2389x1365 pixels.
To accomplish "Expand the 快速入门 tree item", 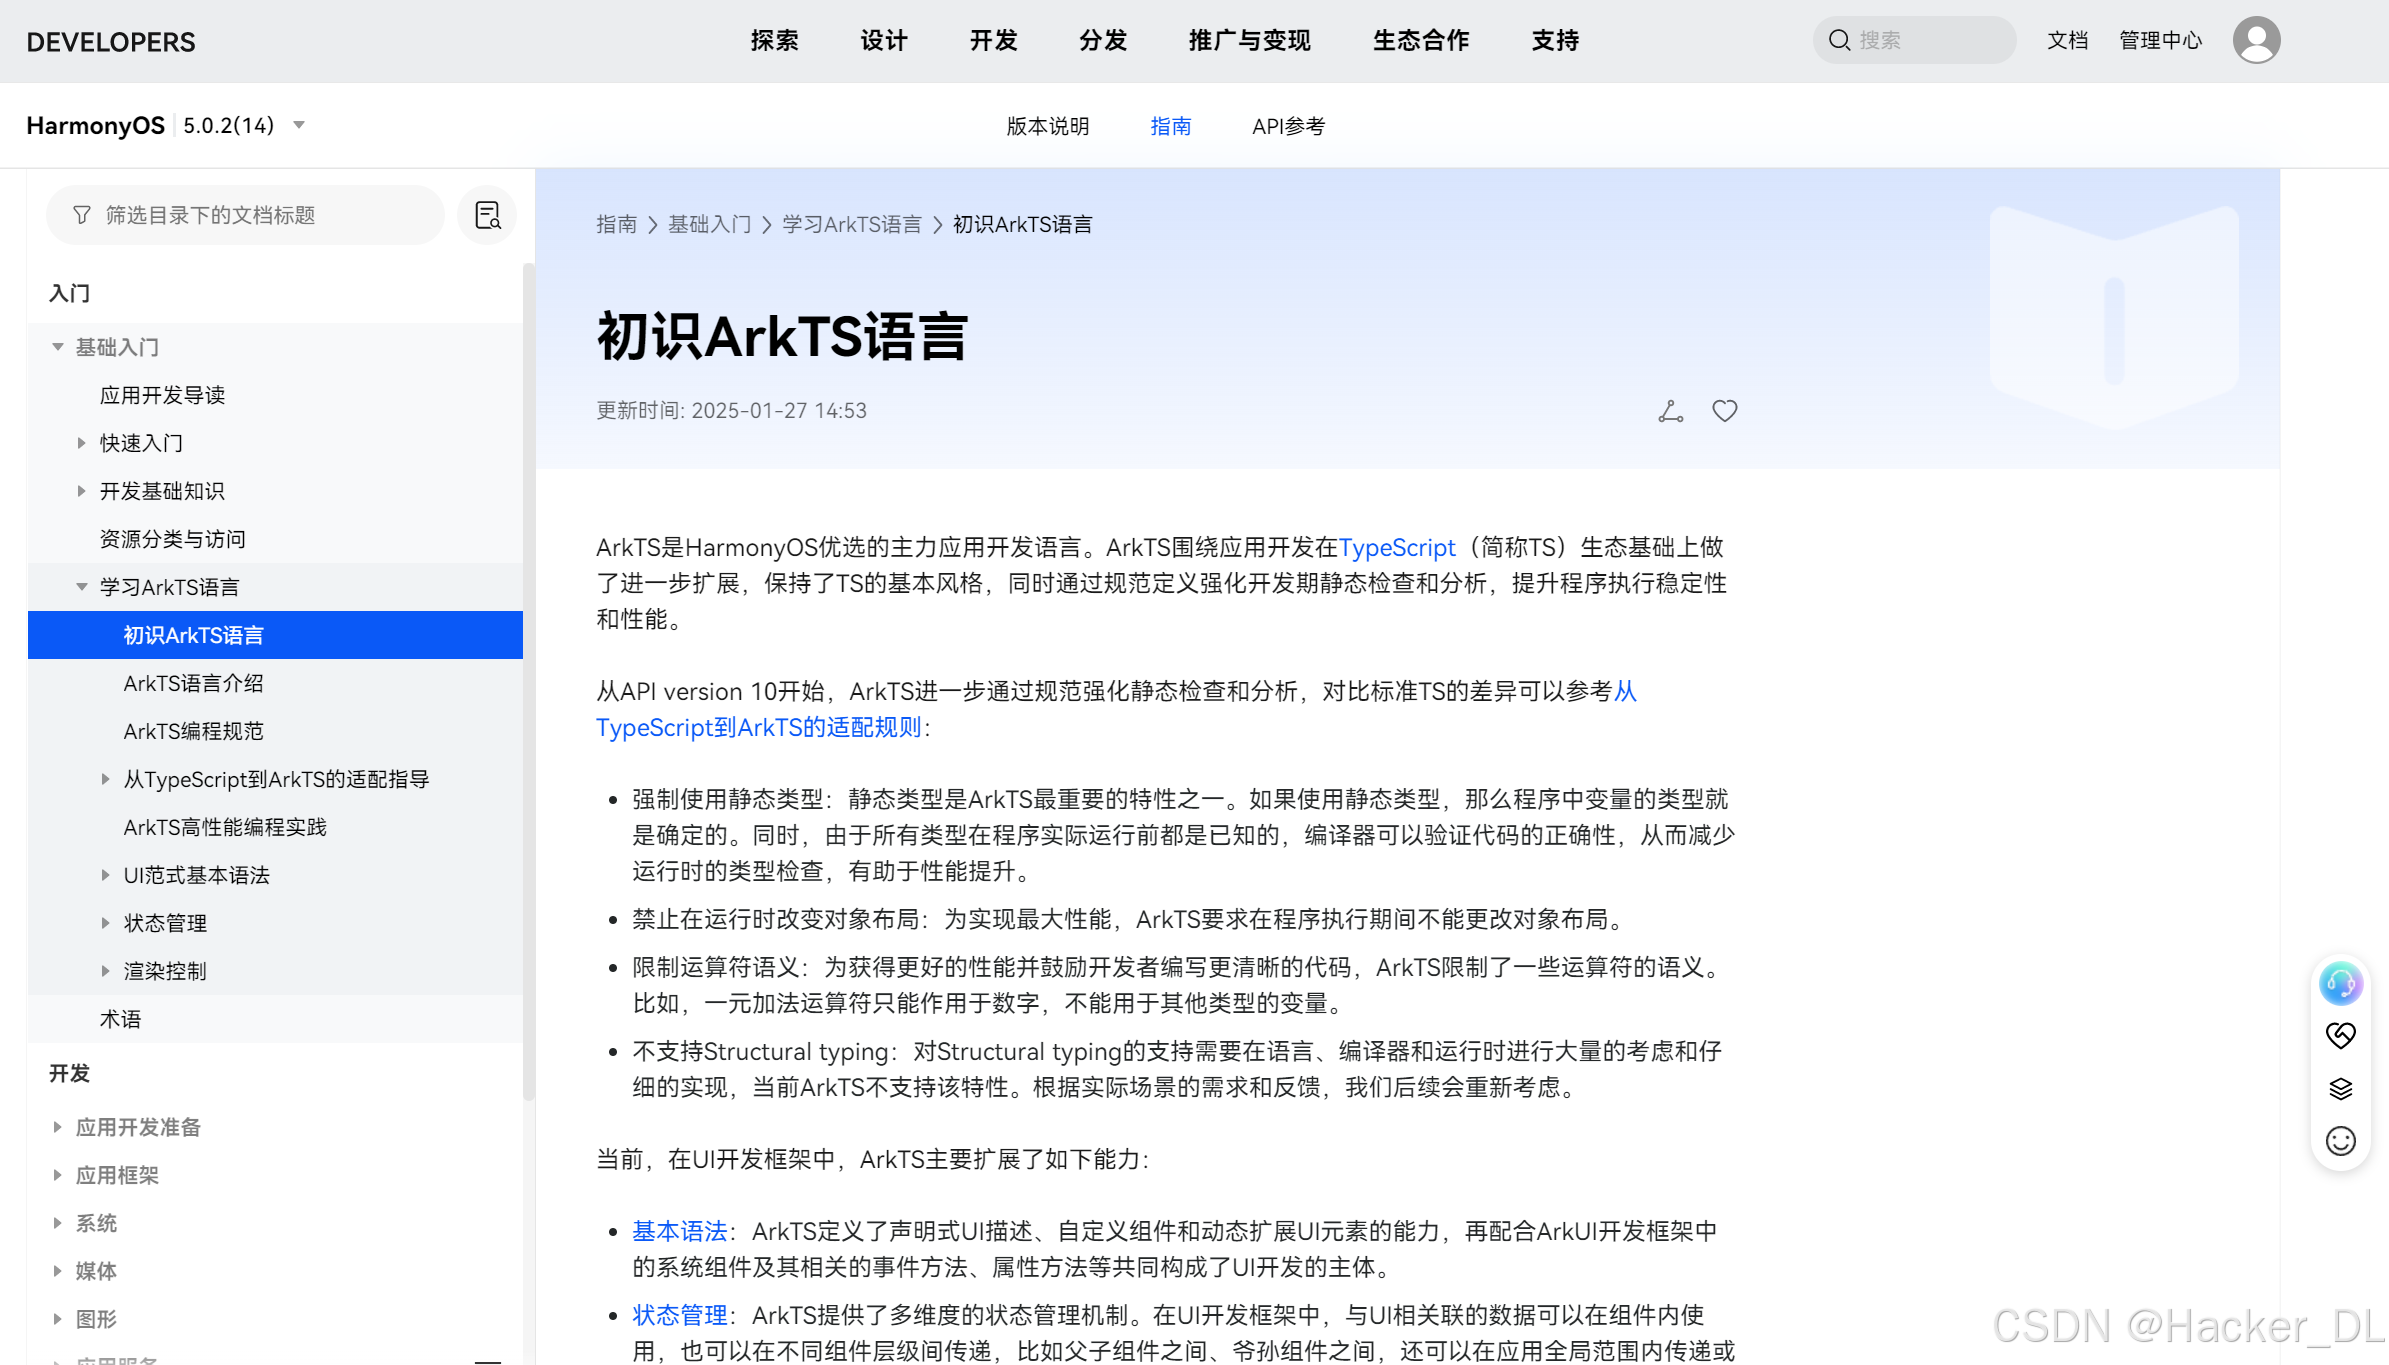I will coord(82,443).
